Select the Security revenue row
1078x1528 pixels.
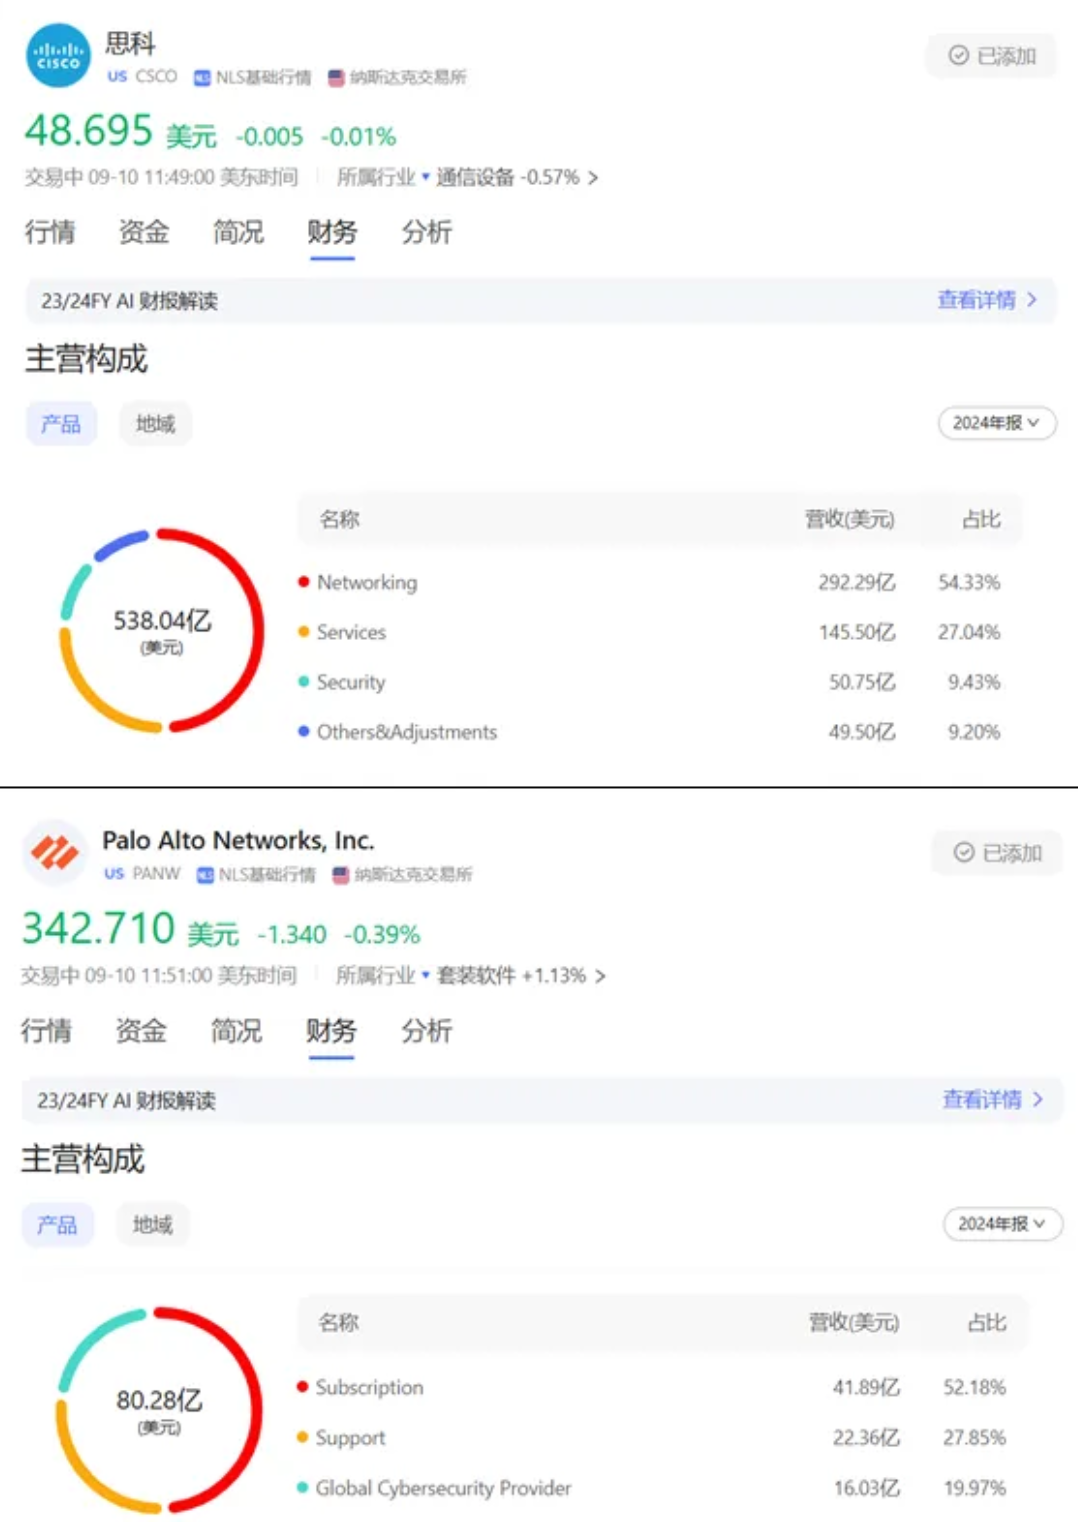point(660,682)
